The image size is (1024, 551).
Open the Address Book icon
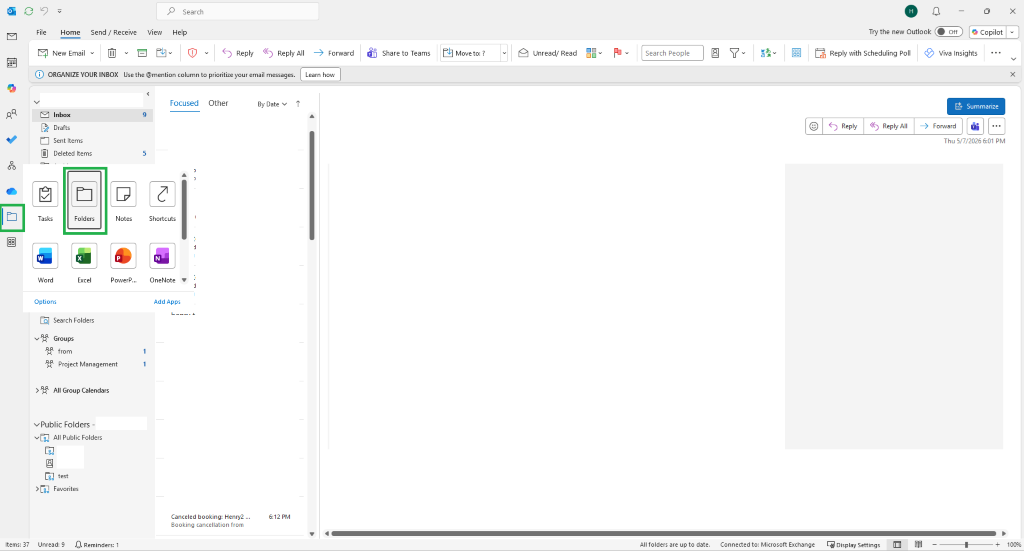[x=715, y=53]
